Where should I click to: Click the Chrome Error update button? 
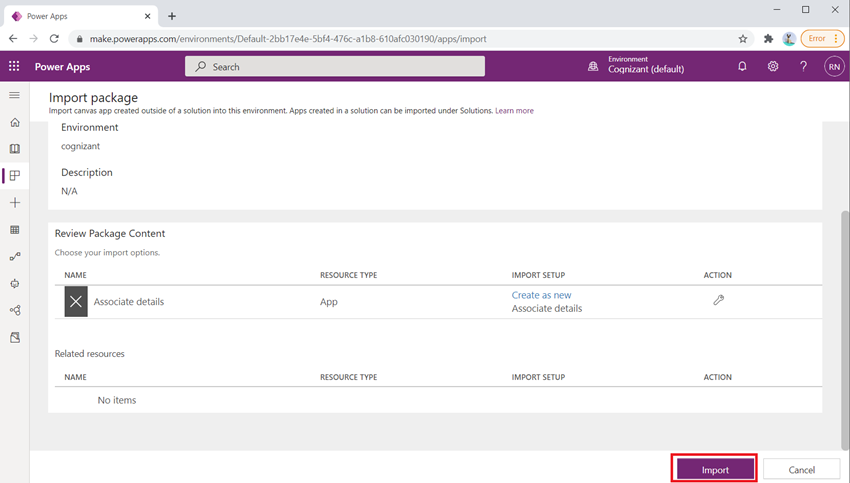[x=822, y=38]
